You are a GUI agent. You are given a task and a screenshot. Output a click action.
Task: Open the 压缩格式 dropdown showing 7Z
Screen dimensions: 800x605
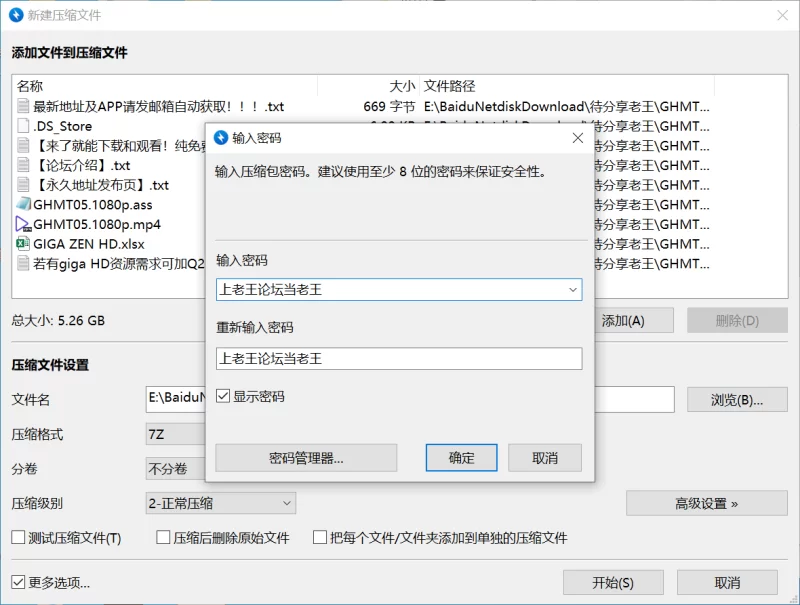click(176, 435)
